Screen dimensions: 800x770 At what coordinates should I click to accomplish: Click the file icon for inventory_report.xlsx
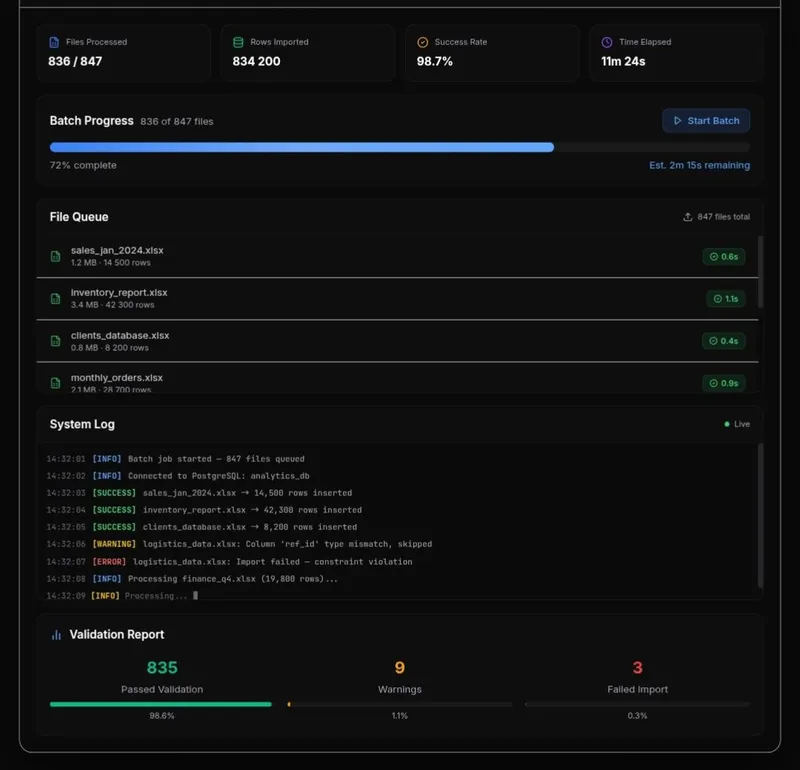(x=56, y=299)
